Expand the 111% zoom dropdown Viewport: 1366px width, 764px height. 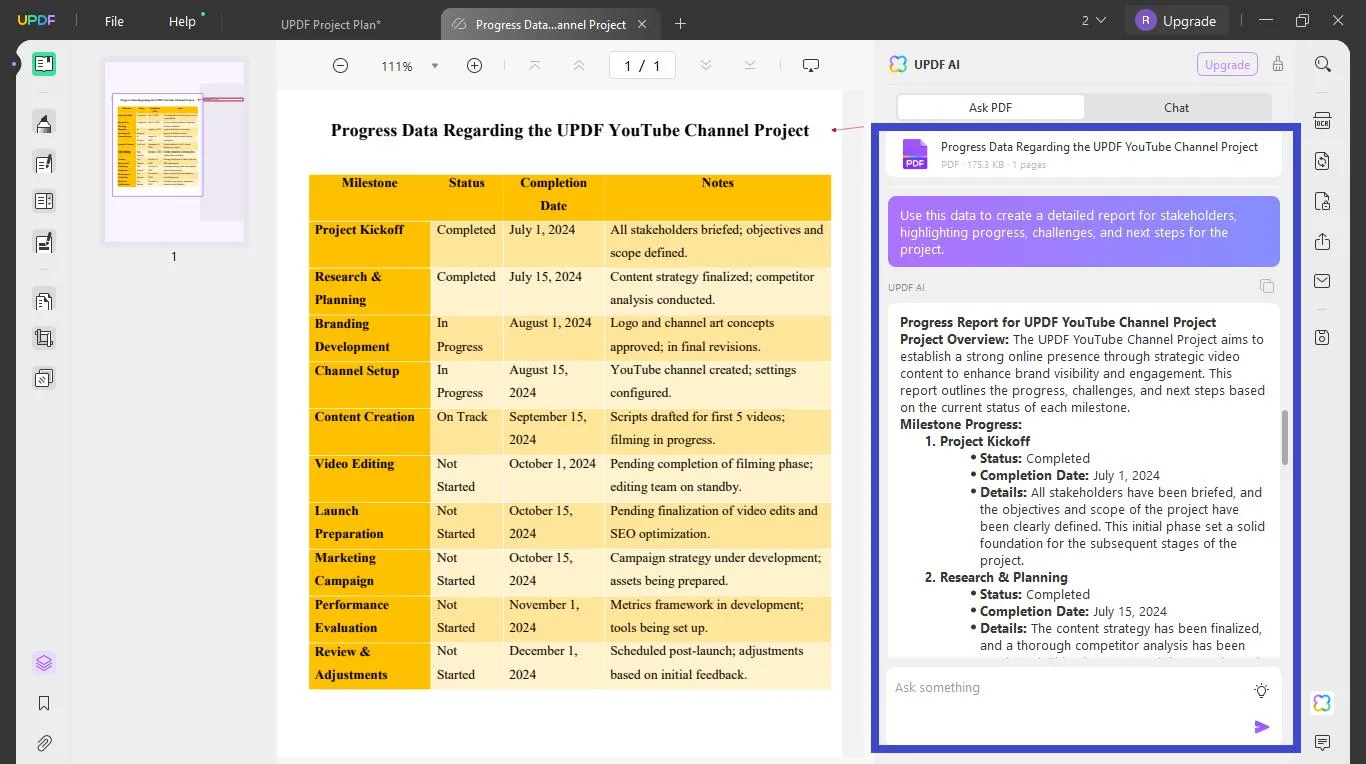click(434, 65)
